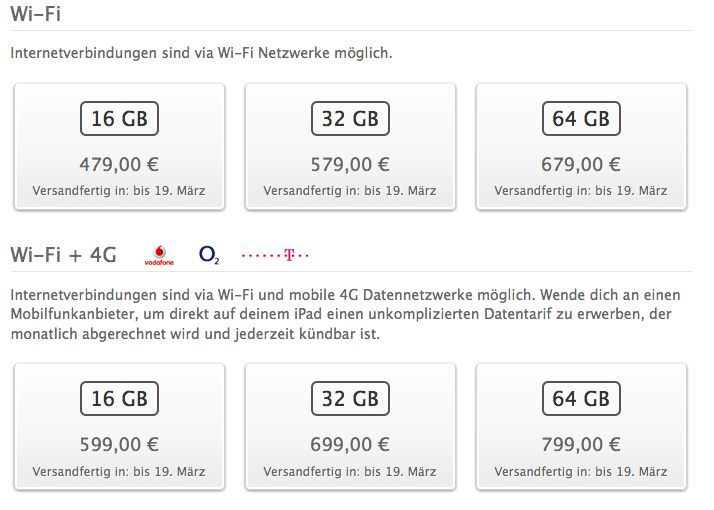
Task: Click the 479,00 € price
Action: (x=119, y=164)
